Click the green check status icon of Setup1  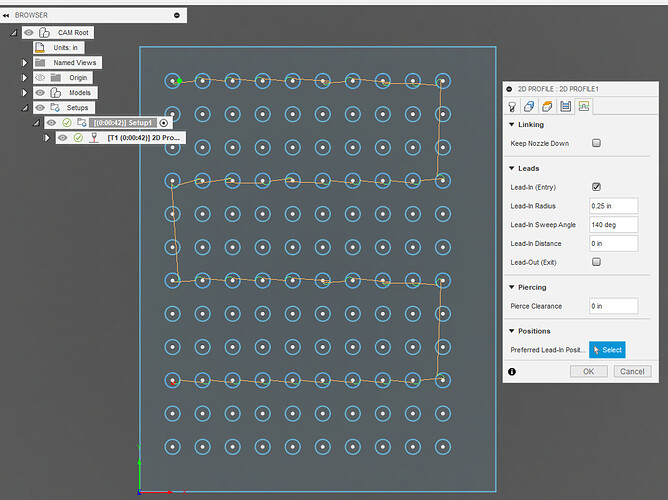pyautogui.click(x=67, y=123)
